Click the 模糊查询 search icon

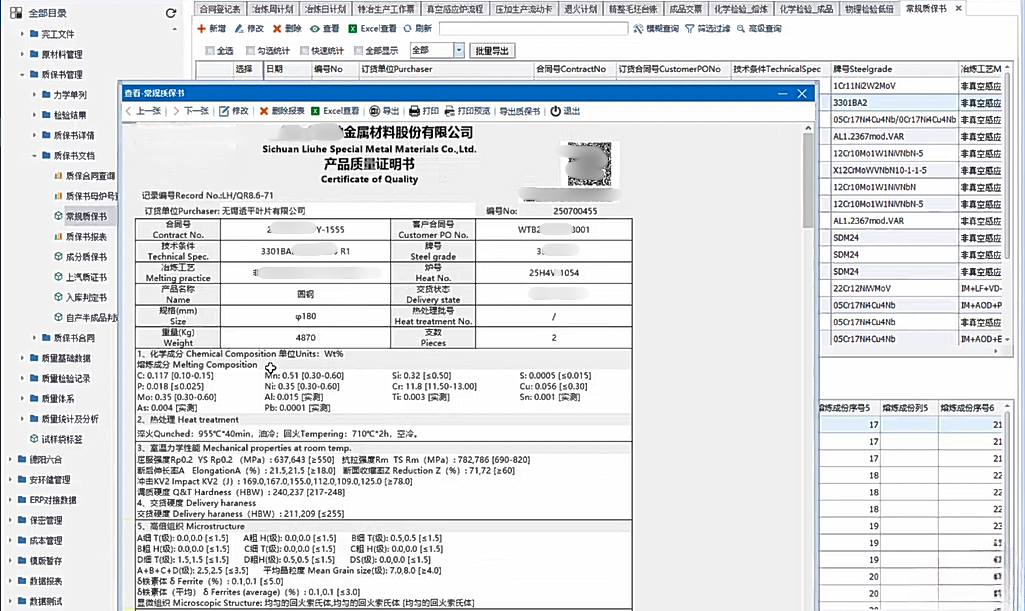[639, 29]
